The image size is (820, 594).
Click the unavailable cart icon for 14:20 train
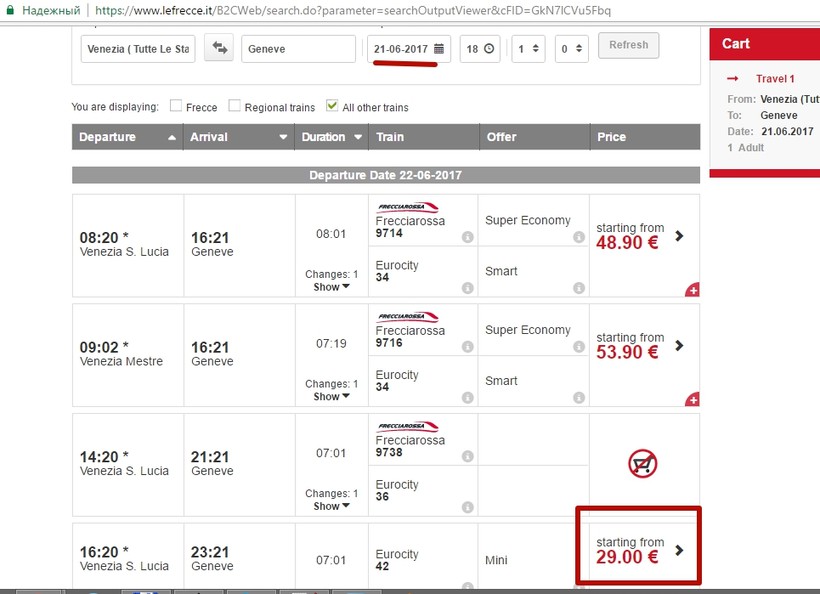pyautogui.click(x=642, y=463)
